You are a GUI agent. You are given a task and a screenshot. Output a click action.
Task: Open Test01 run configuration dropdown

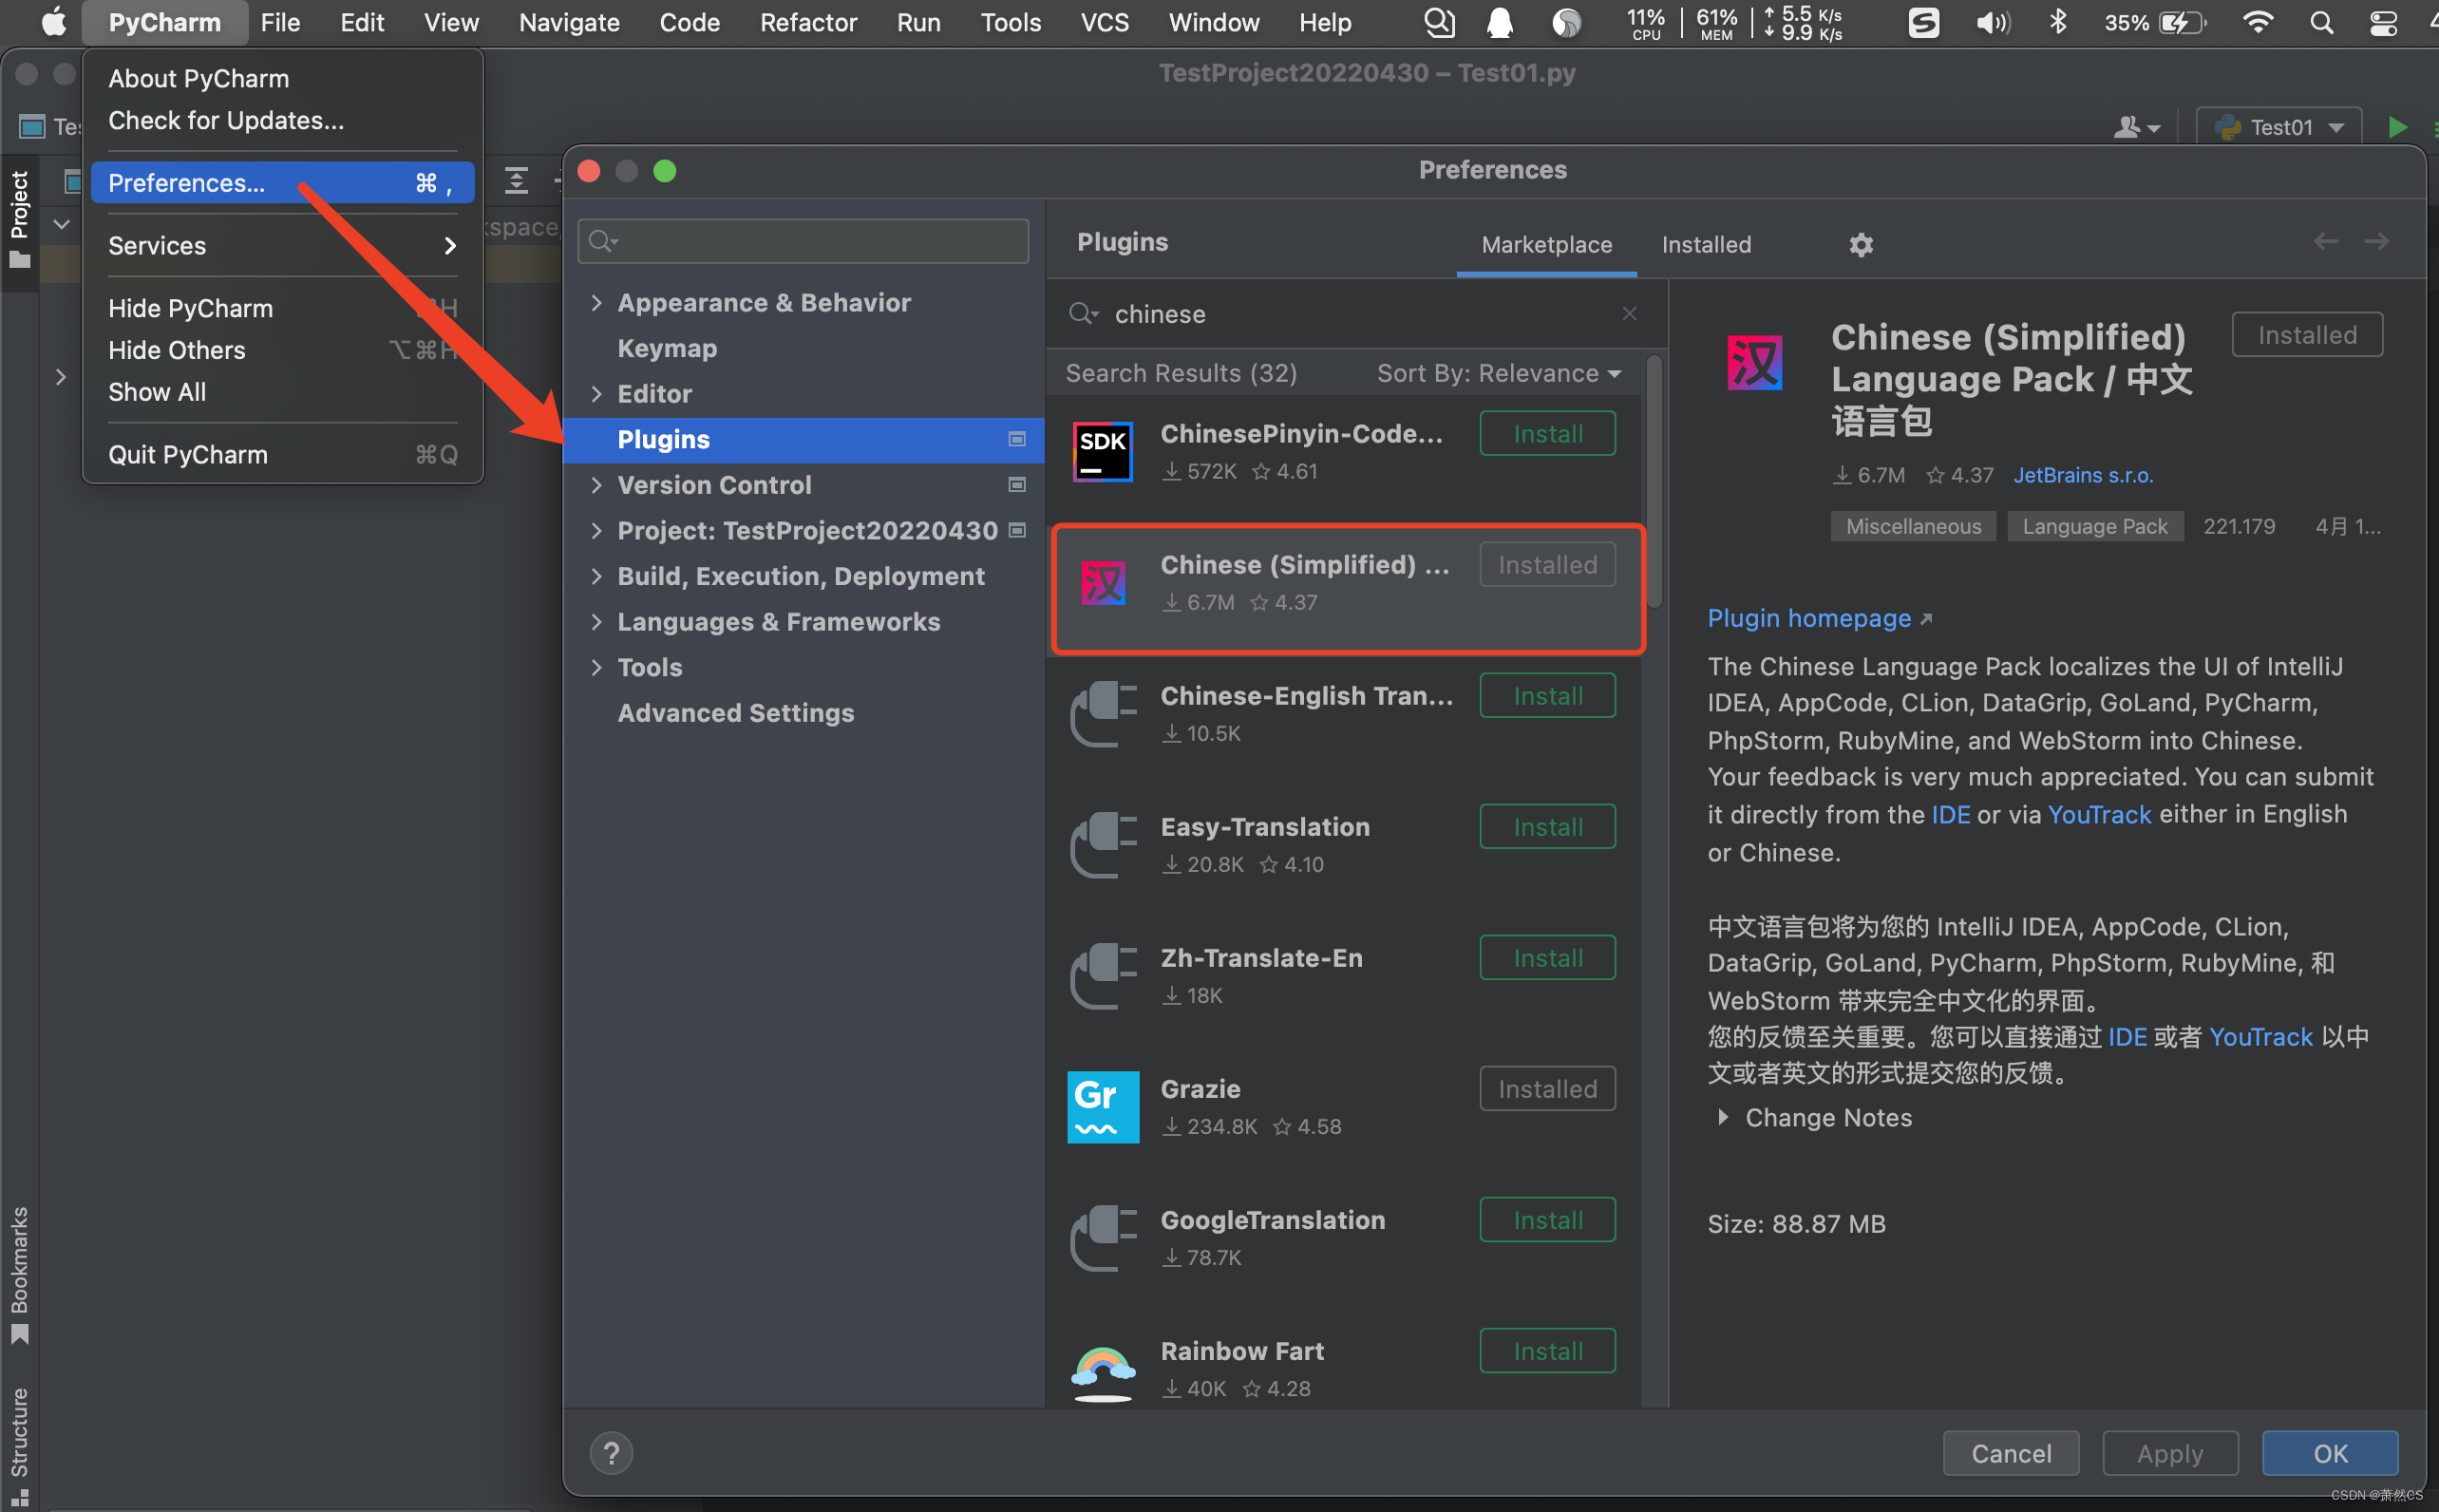coord(2280,127)
